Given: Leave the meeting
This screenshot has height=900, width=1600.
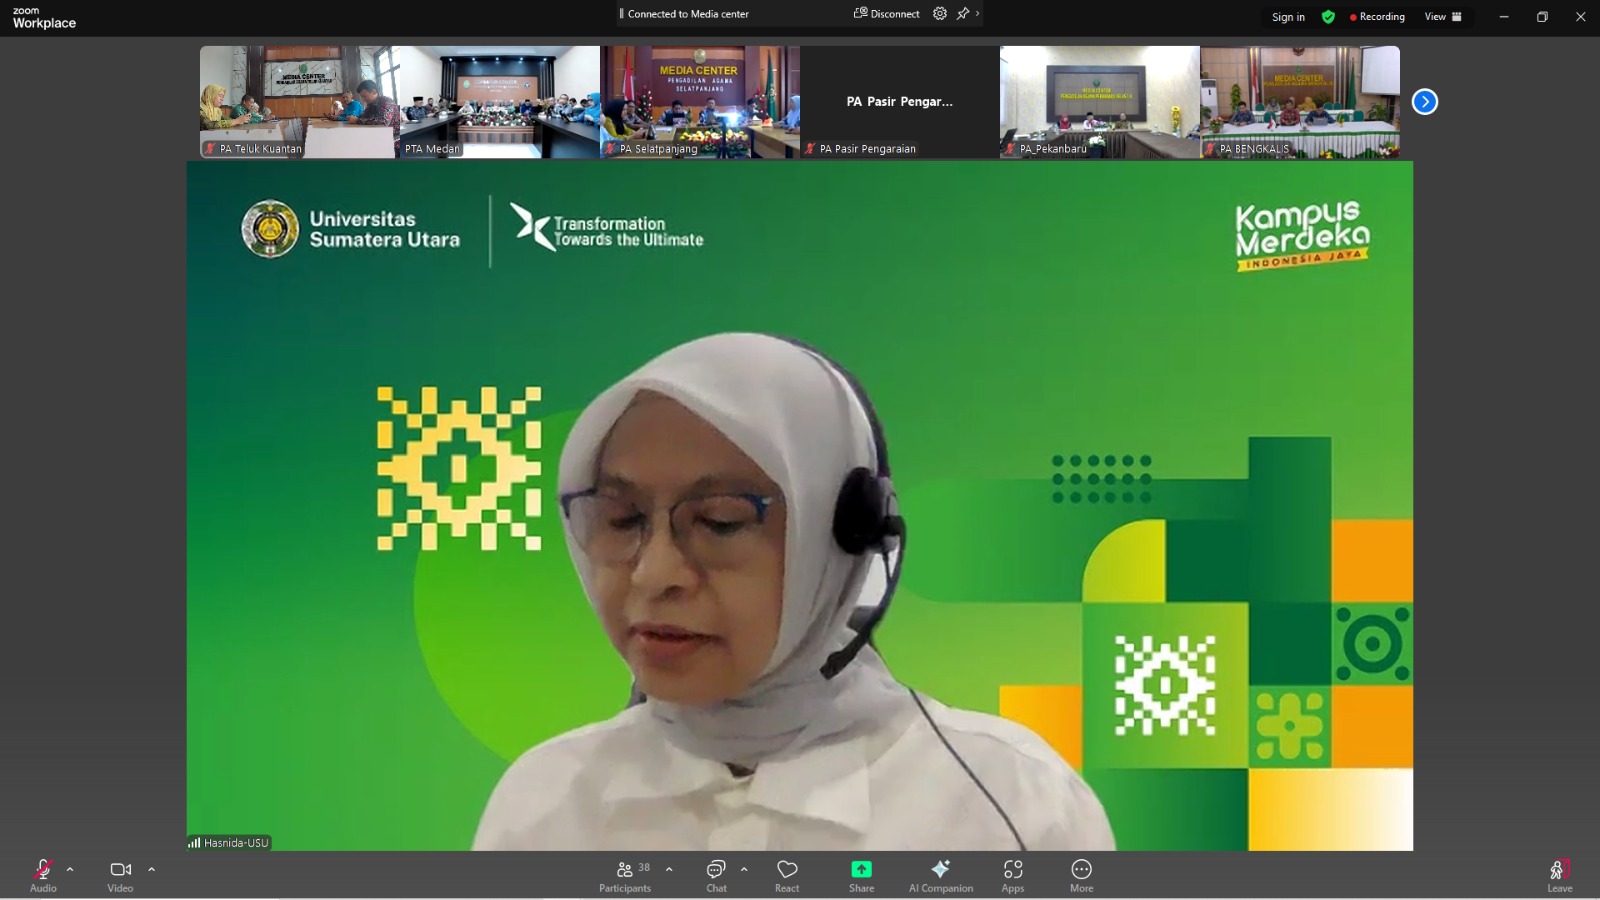Looking at the screenshot, I should tap(1559, 875).
